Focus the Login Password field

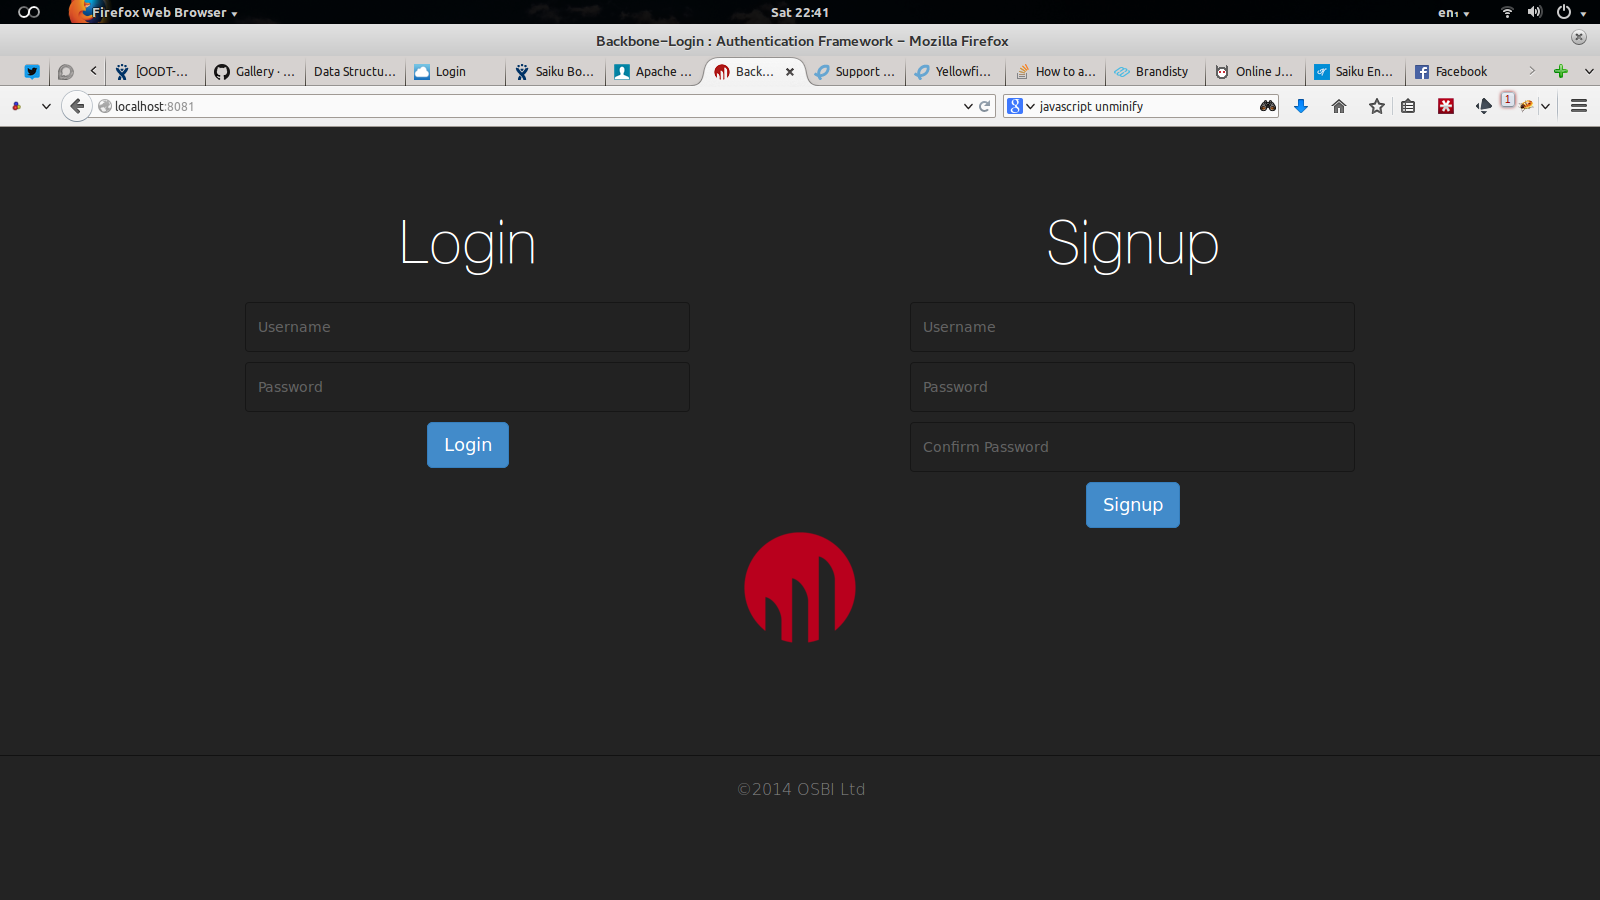tap(467, 387)
